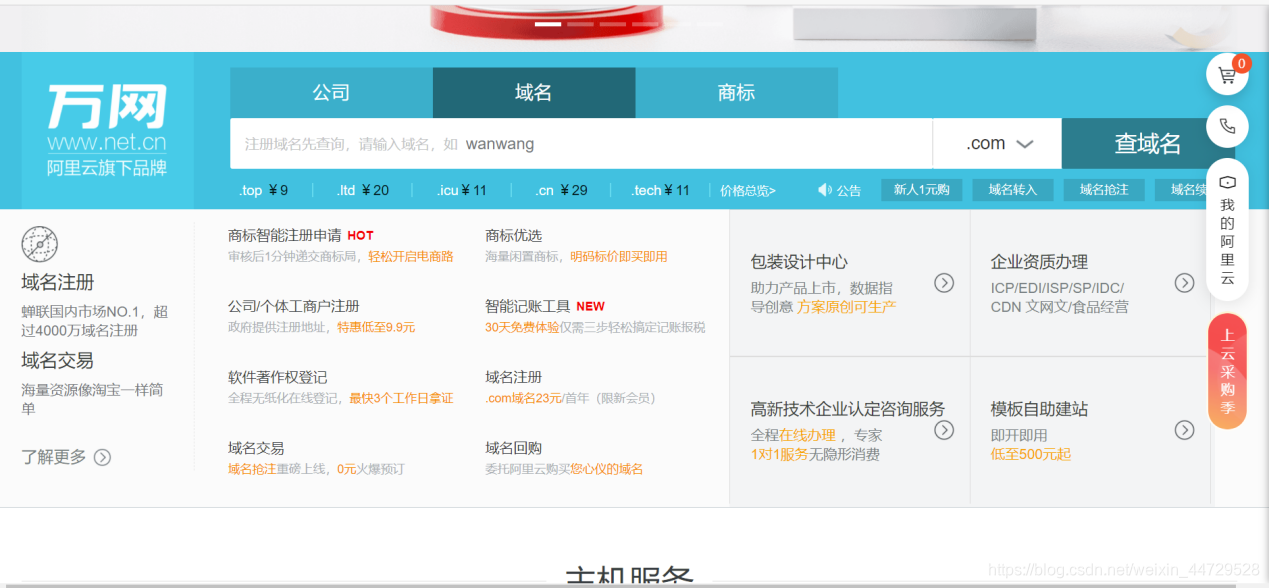Click the compass icon above 域名注册
This screenshot has width=1269, height=588.
point(39,244)
